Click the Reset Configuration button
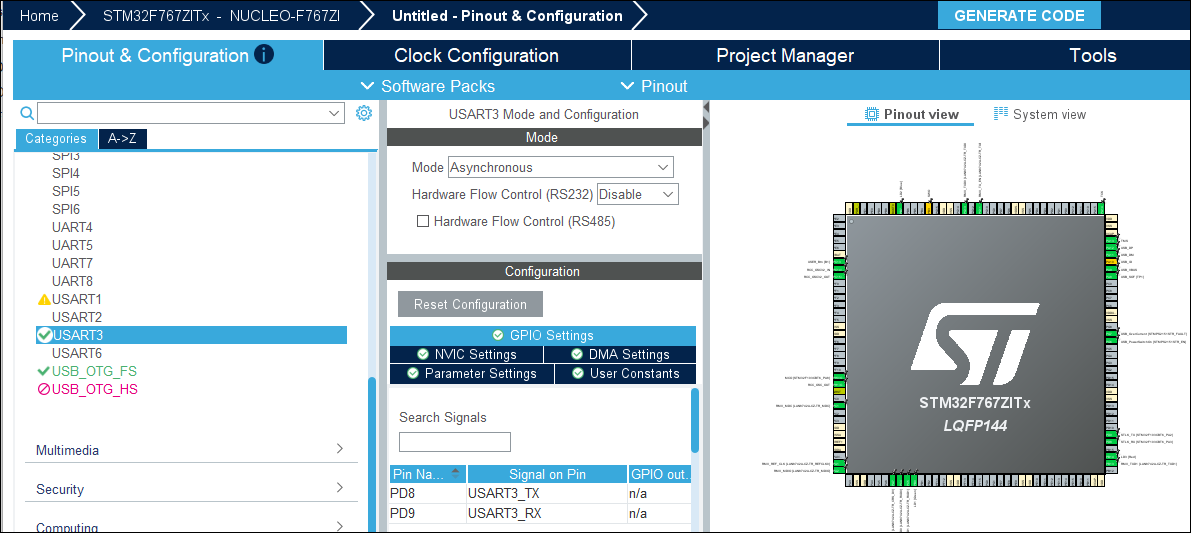Image resolution: width=1191 pixels, height=533 pixels. click(470, 304)
